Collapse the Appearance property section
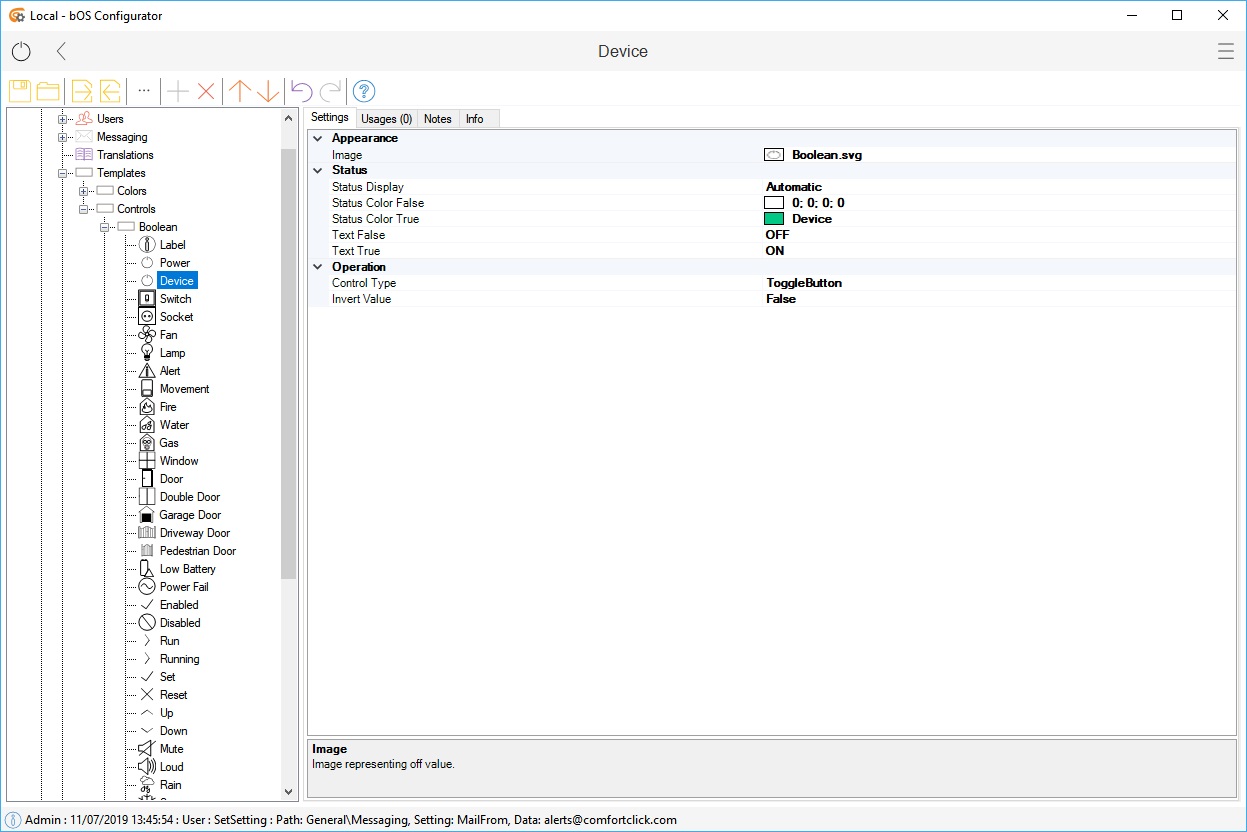The width and height of the screenshot is (1247, 832). click(317, 138)
